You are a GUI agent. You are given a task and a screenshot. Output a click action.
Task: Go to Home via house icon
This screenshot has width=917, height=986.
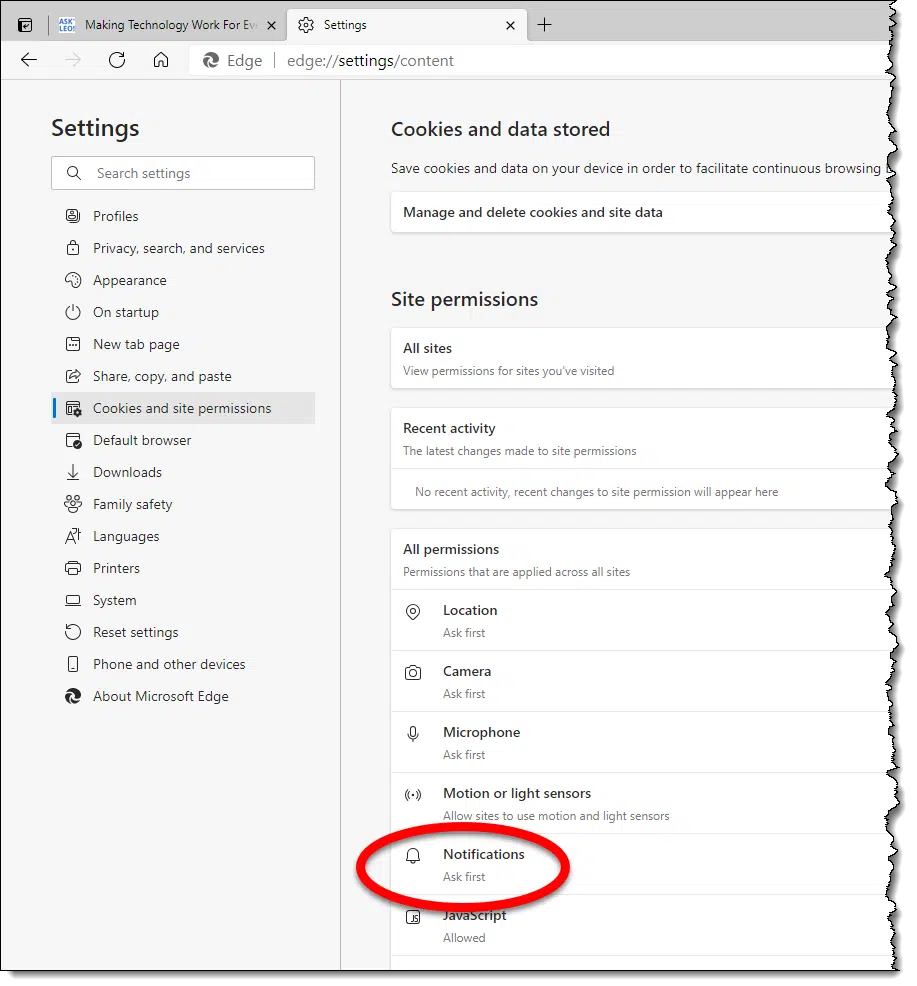[161, 60]
